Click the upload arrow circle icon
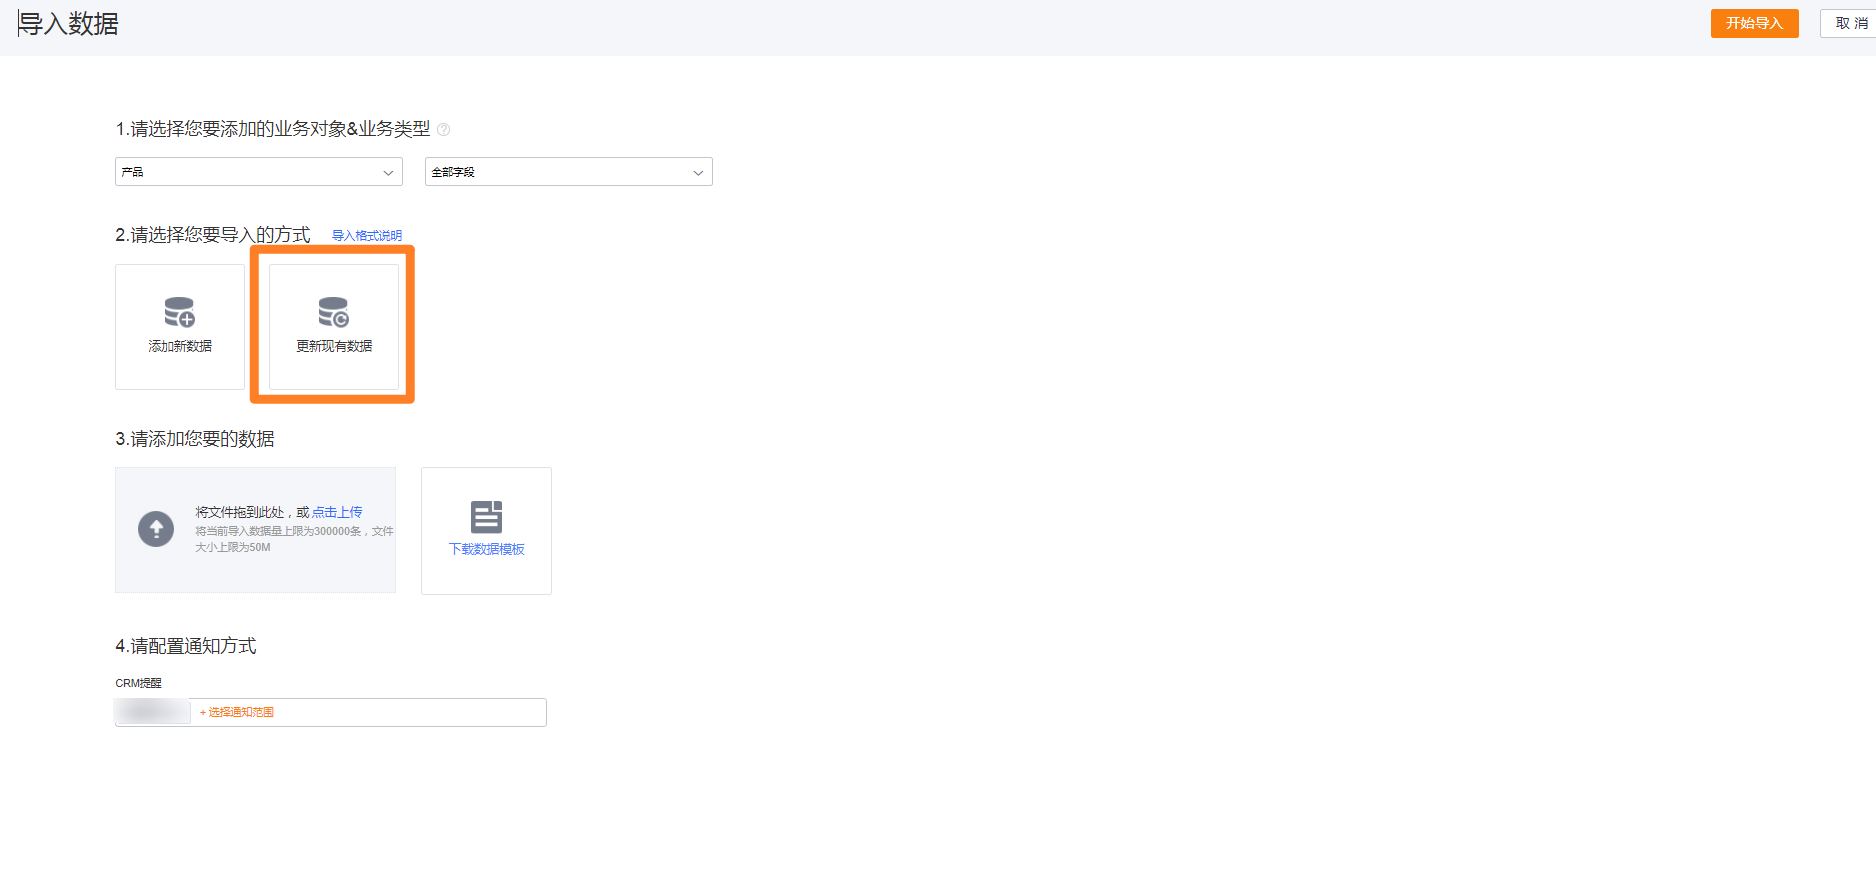The image size is (1876, 879). pos(156,529)
